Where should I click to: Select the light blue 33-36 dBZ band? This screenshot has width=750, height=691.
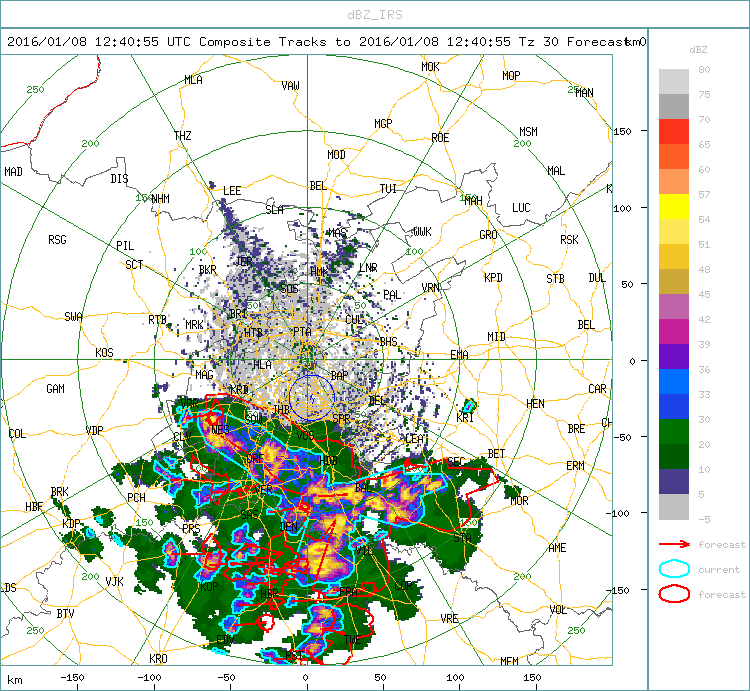coord(674,381)
